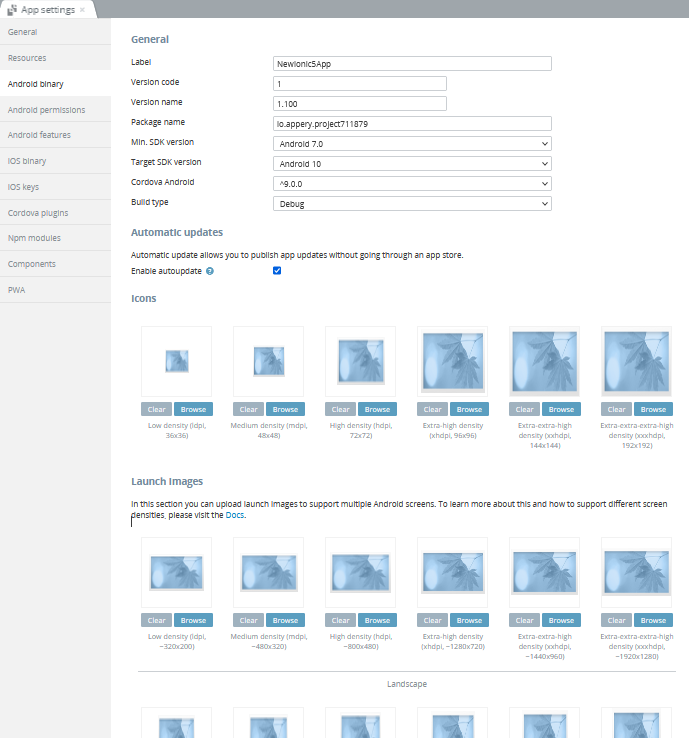Open the Target SDK version dropdown
This screenshot has width=689, height=738.
[412, 164]
